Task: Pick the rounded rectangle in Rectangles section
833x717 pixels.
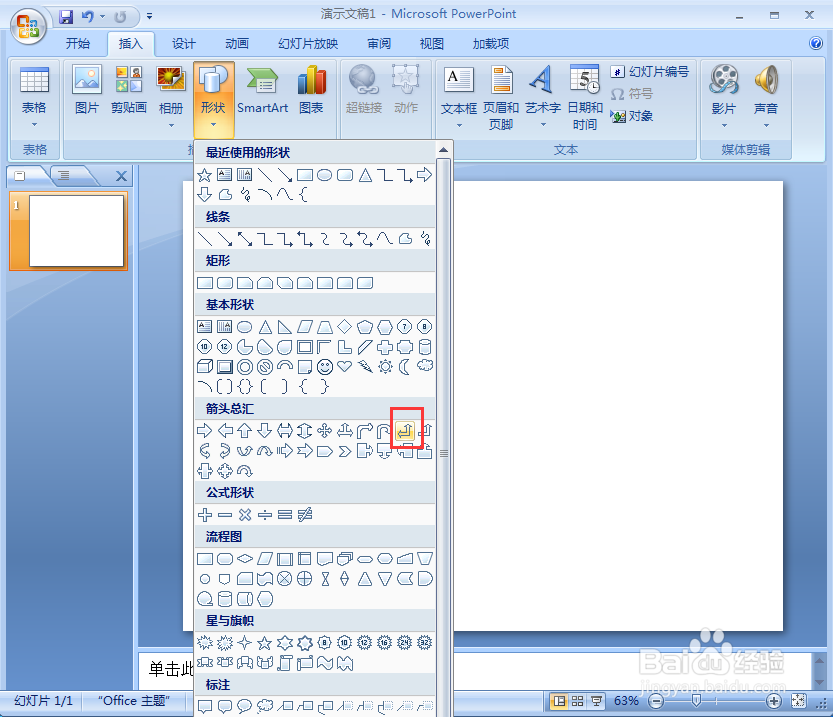Action: (x=225, y=283)
